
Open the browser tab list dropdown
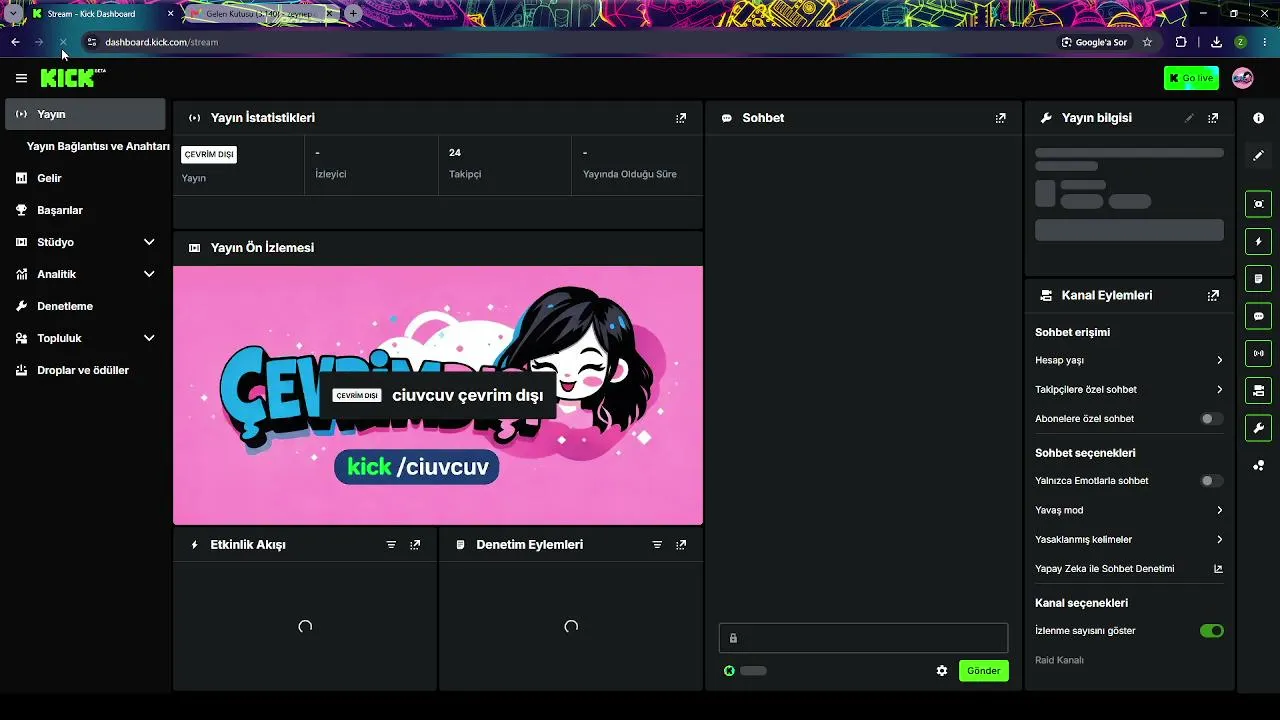pyautogui.click(x=13, y=14)
